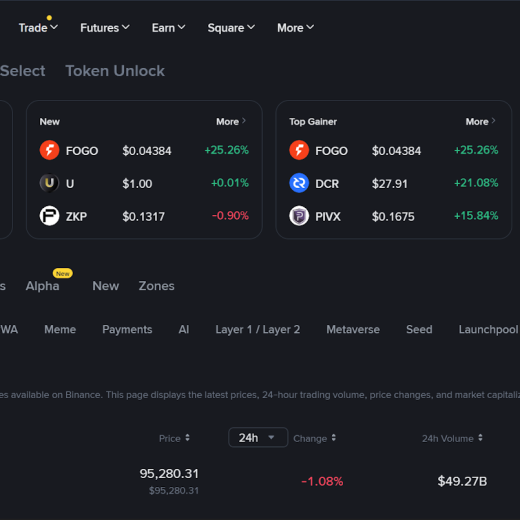Viewport: 520px width, 520px height.
Task: Open More link in New card
Action: pyautogui.click(x=231, y=122)
